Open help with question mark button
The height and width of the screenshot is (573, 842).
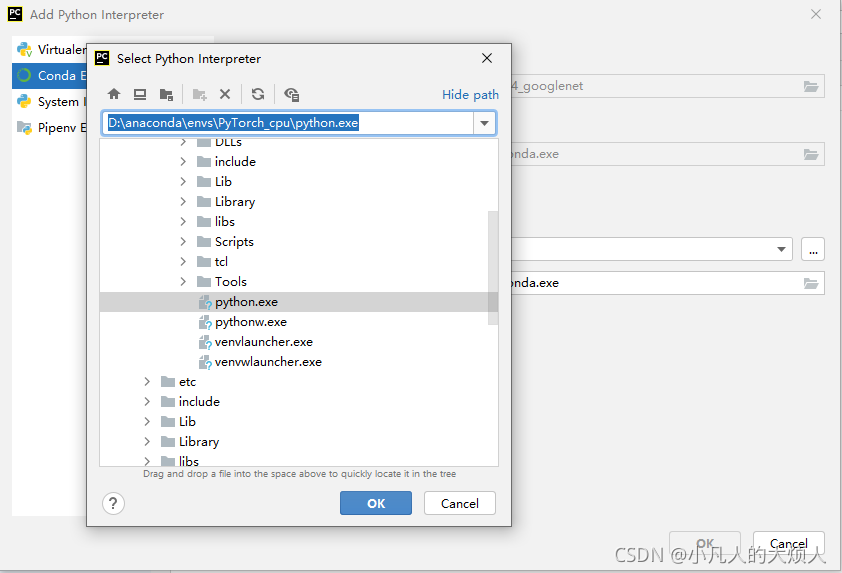pyautogui.click(x=113, y=503)
